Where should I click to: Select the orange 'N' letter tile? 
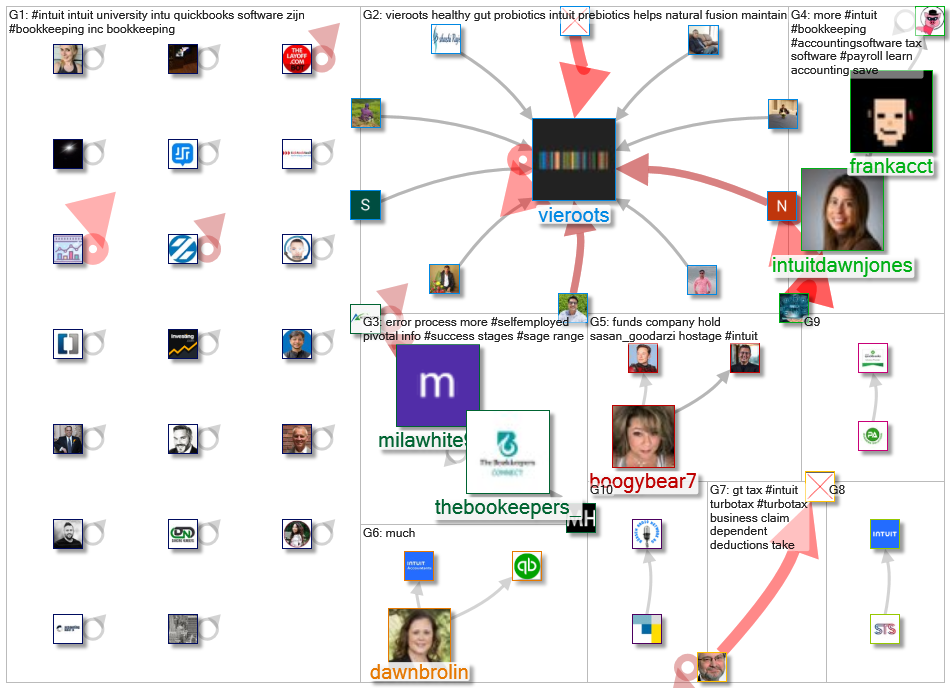[x=782, y=206]
